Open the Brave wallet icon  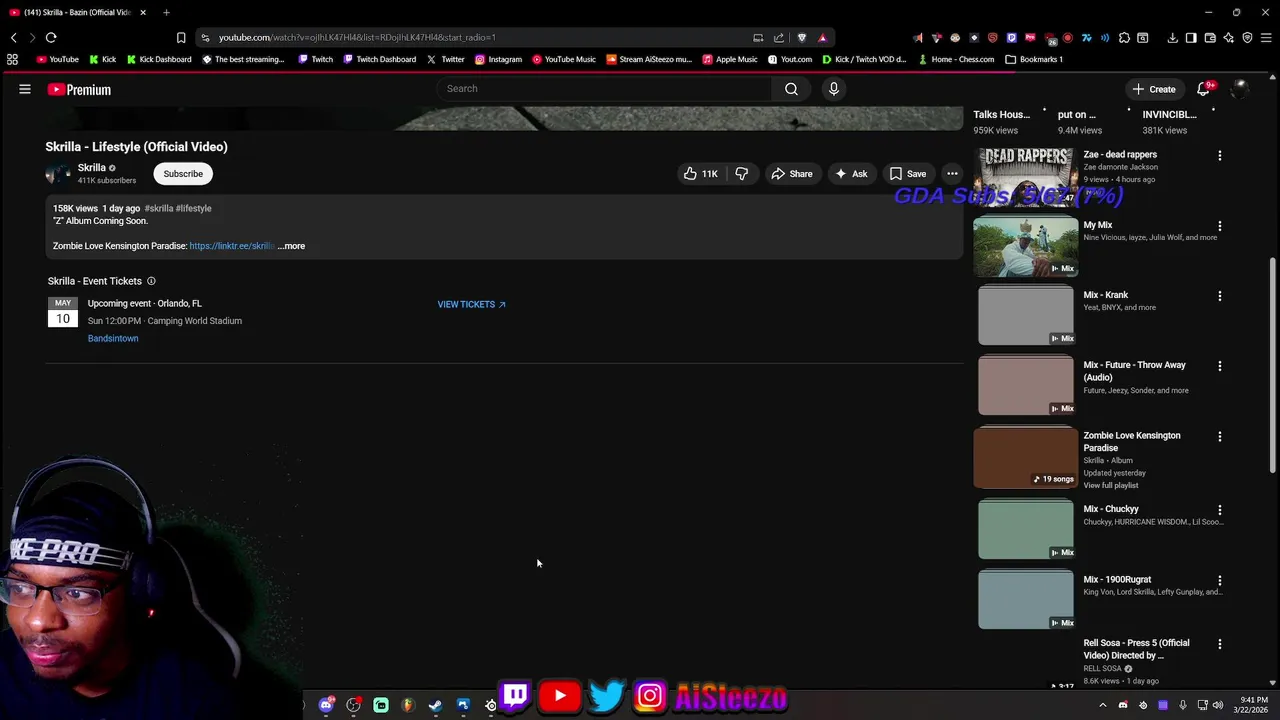pos(1210,38)
